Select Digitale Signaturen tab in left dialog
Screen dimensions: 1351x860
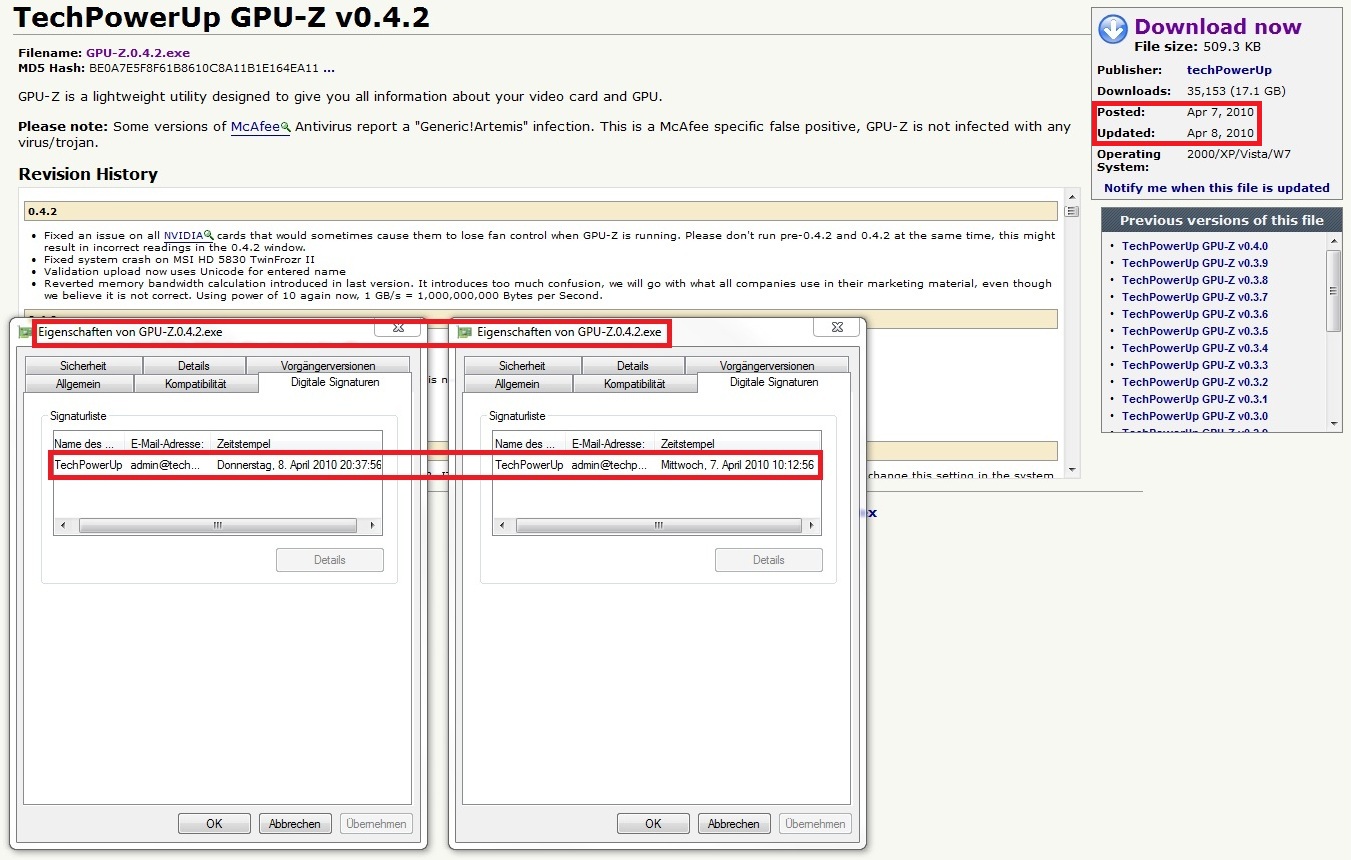click(335, 382)
